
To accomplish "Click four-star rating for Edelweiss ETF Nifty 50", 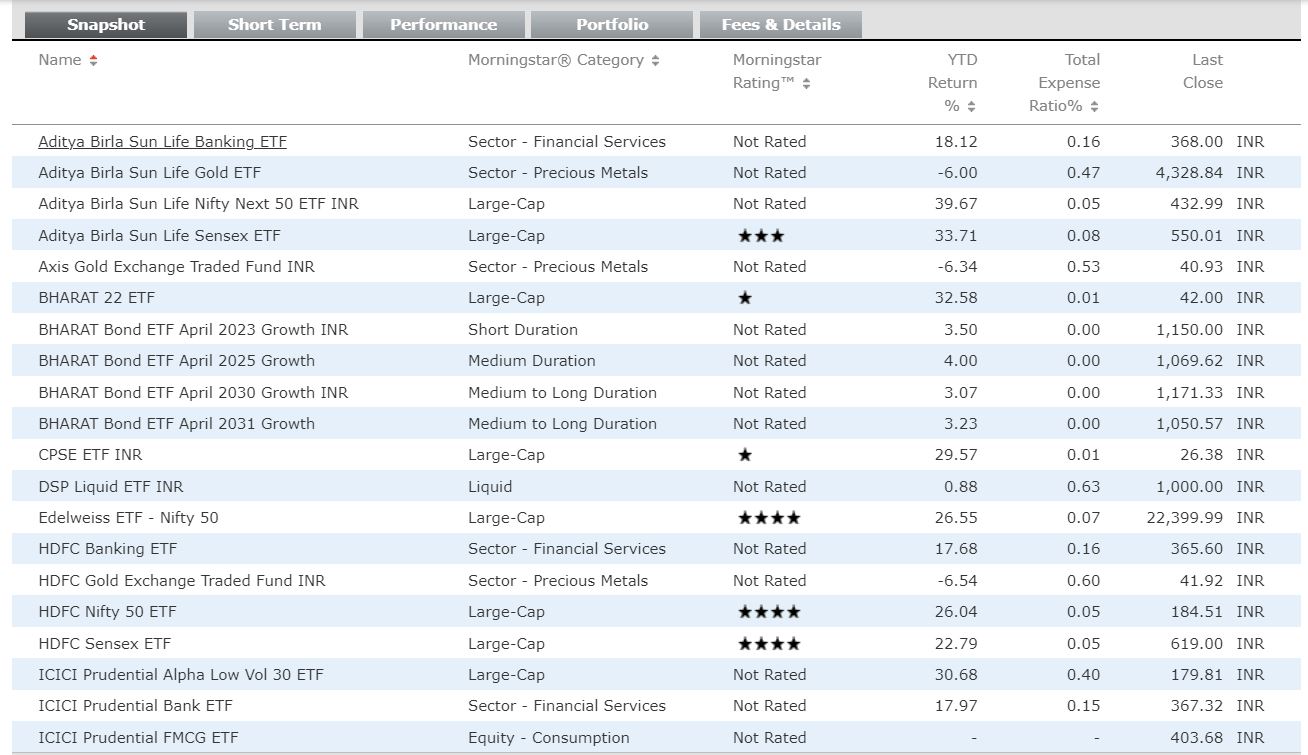I will coord(768,518).
